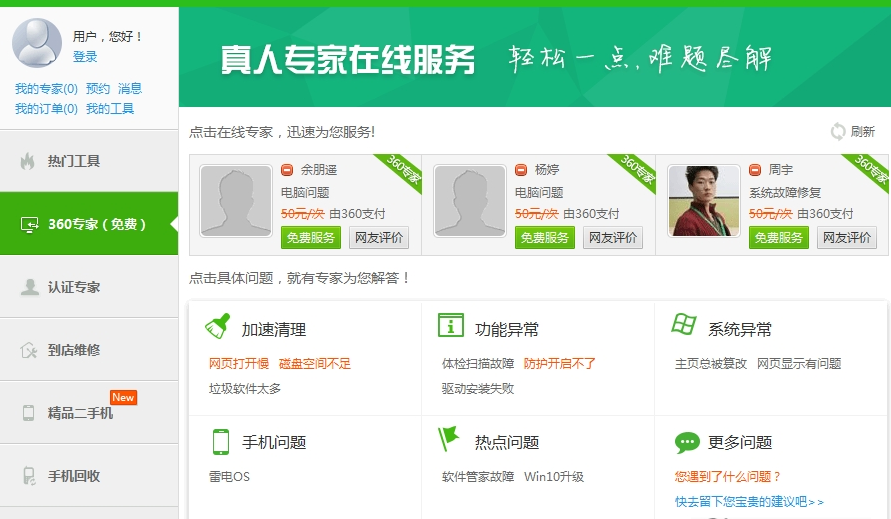Click the Windows logo icon for 系统异常
Screen dimensions: 891x519
[684, 326]
